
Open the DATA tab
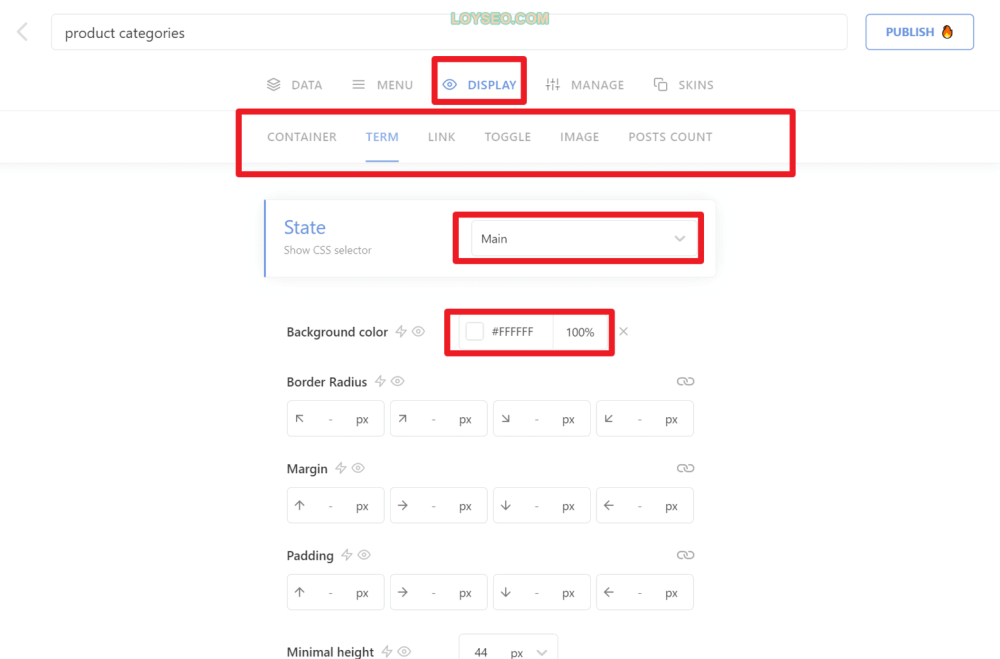(x=295, y=85)
